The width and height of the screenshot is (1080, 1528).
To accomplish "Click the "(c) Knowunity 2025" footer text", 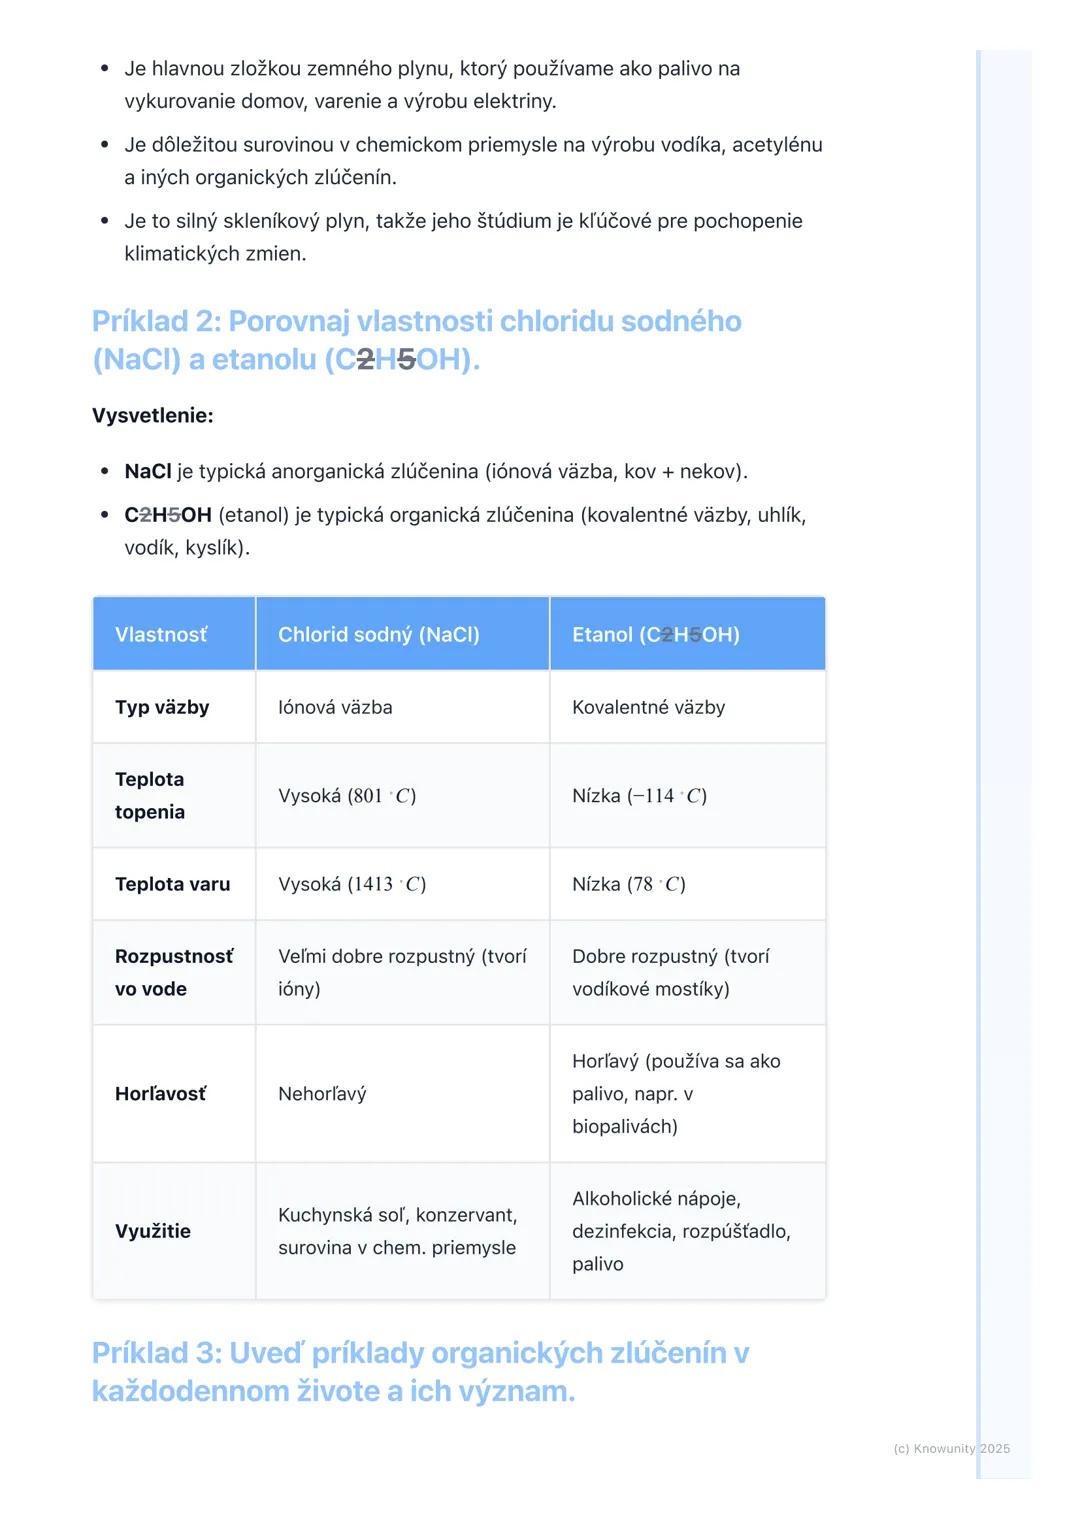I will point(951,1448).
